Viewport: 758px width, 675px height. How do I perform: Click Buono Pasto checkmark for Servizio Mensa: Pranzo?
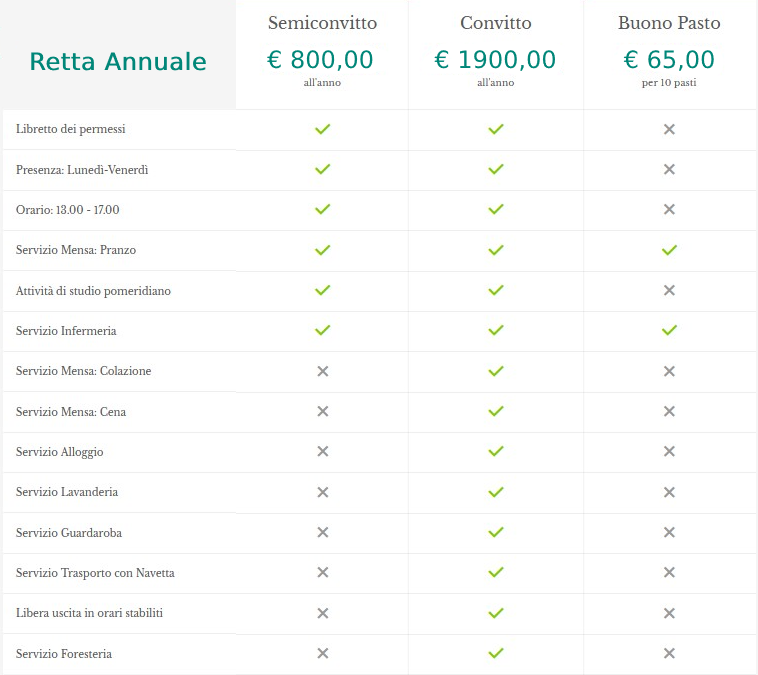pos(669,250)
